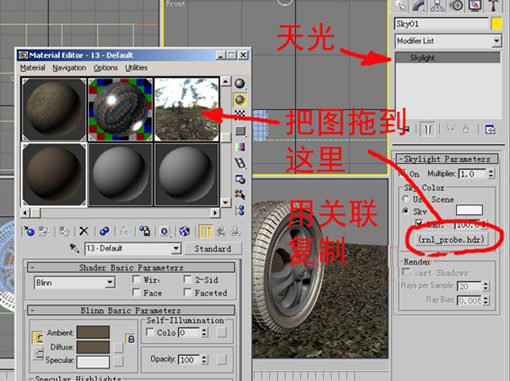Screen dimensions: 510x381
Task: Click Assign Material to Selection icon
Action: pyautogui.click(x=64, y=231)
